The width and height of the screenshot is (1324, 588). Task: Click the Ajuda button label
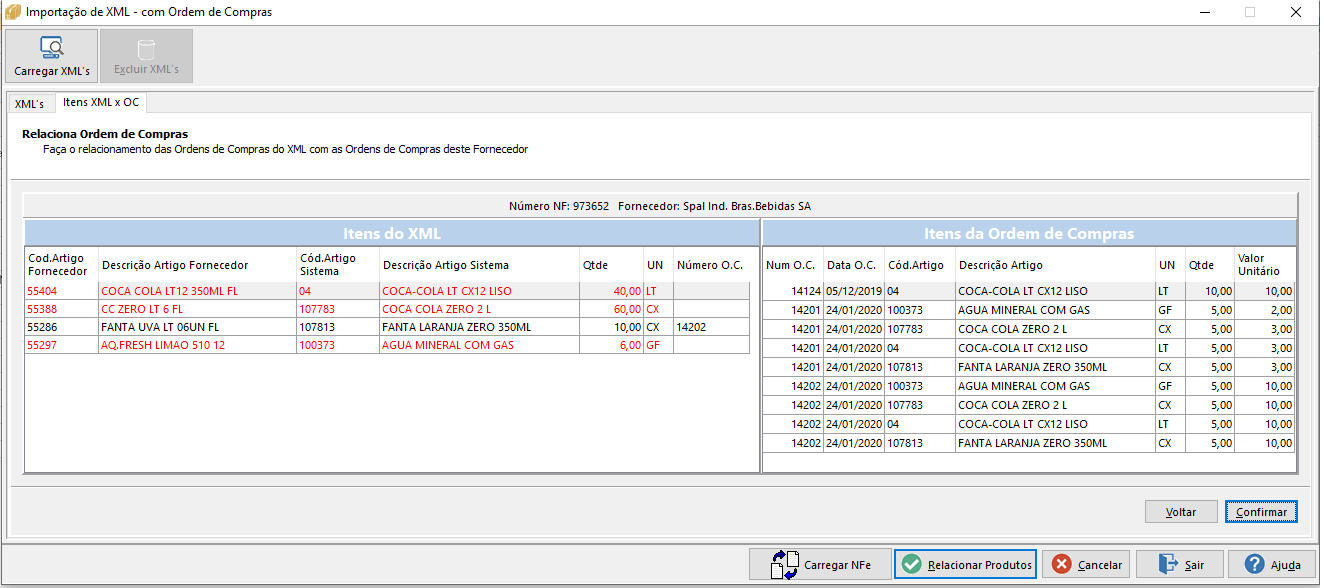pyautogui.click(x=1285, y=565)
